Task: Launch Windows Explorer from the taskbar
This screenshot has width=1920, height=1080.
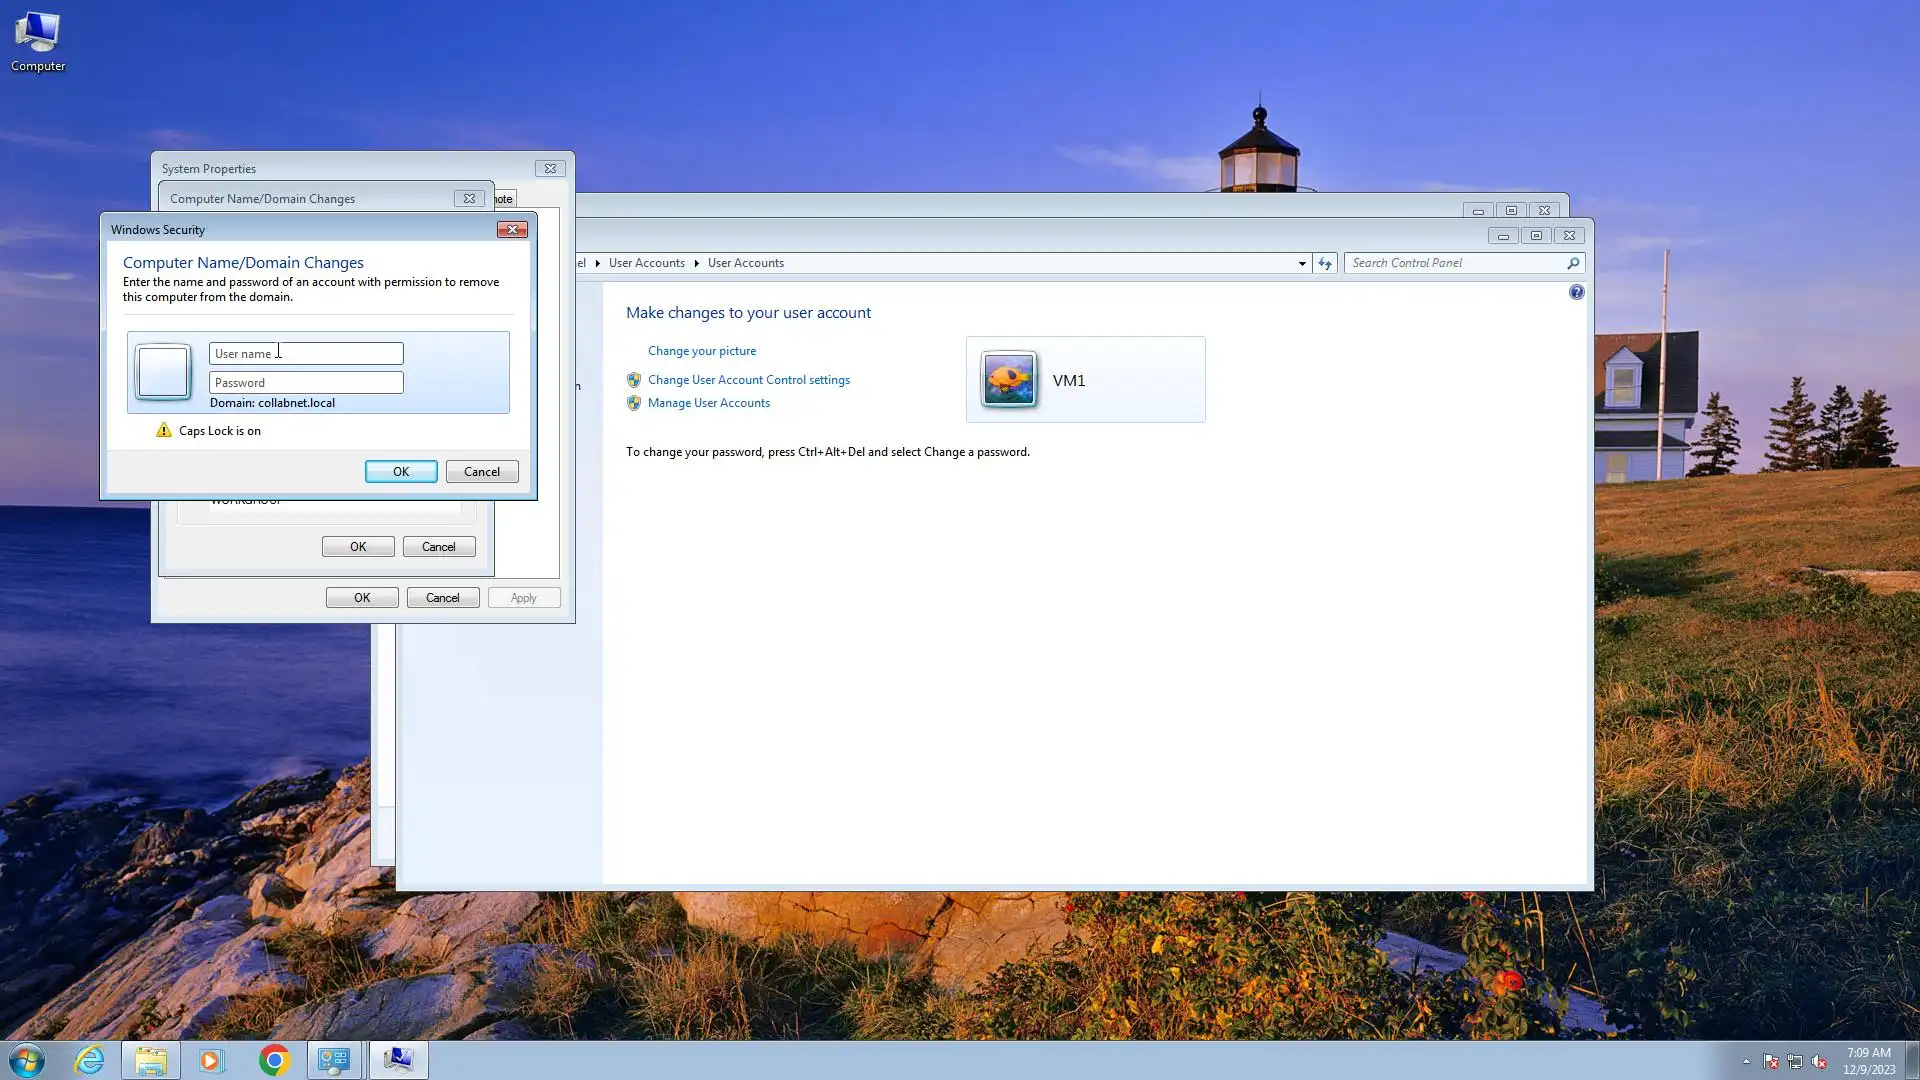Action: coord(151,1060)
